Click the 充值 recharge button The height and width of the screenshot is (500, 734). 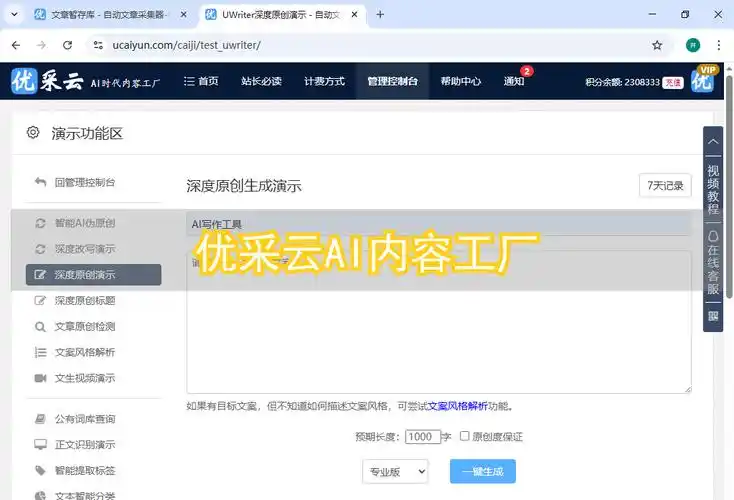click(x=673, y=82)
